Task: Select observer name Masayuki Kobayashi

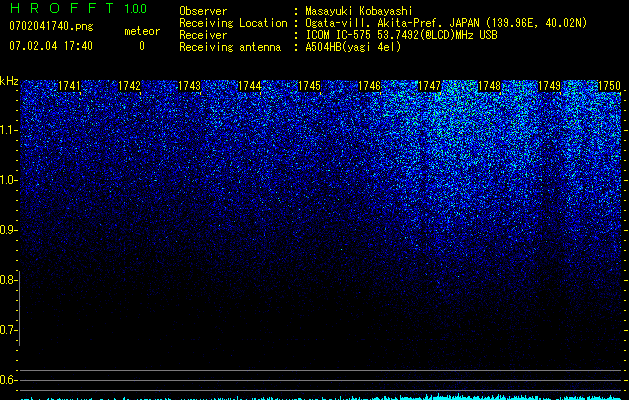Action: click(359, 11)
